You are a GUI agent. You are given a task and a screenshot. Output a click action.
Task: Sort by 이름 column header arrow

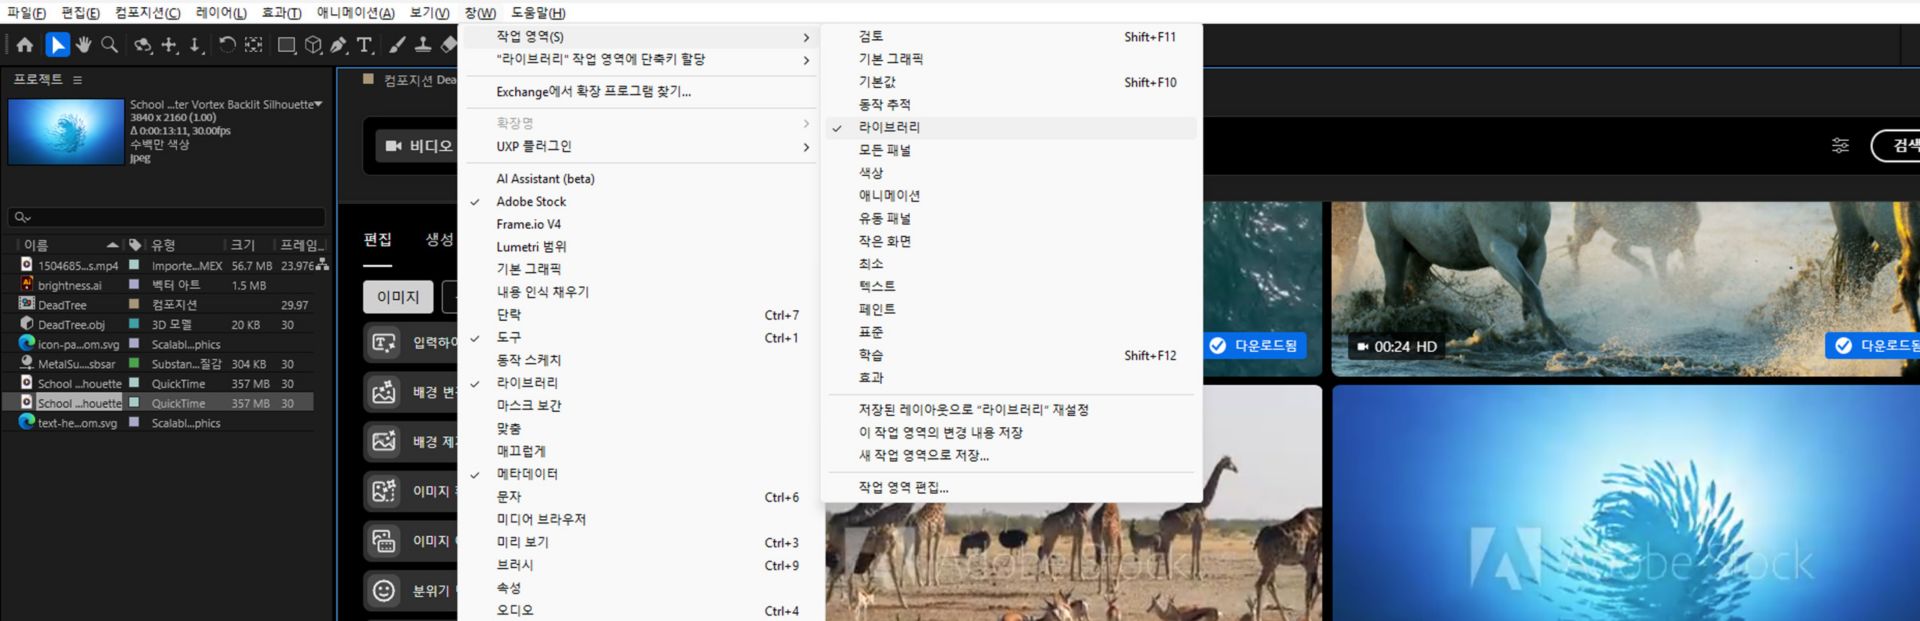[112, 245]
